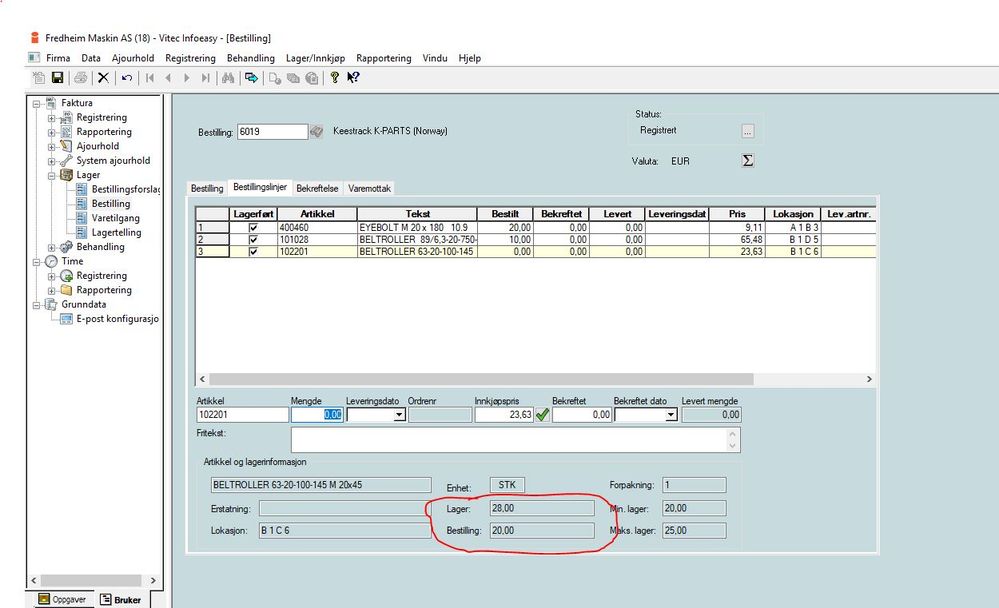Click the ellipsis button next to Status
The width and height of the screenshot is (999, 608).
pyautogui.click(x=748, y=131)
